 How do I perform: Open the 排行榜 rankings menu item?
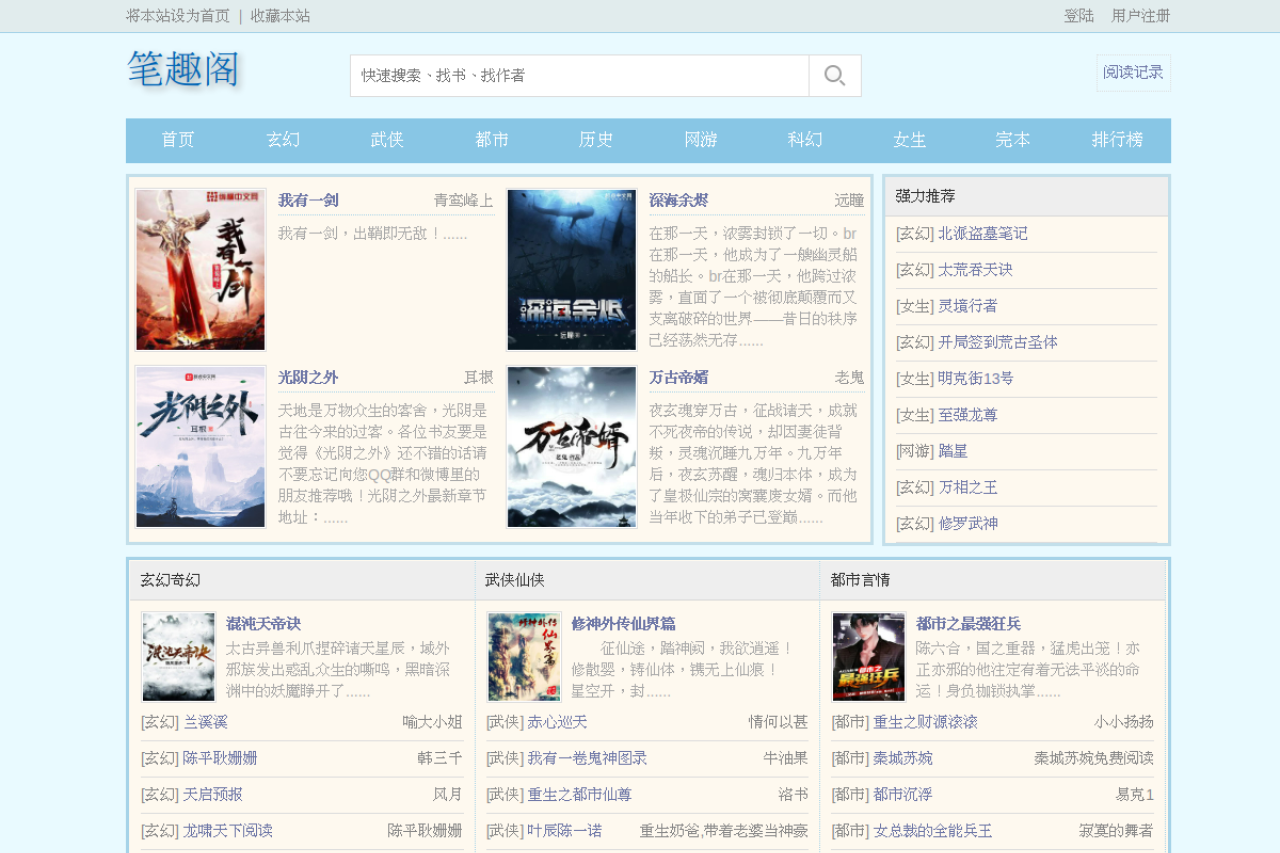(x=1117, y=140)
